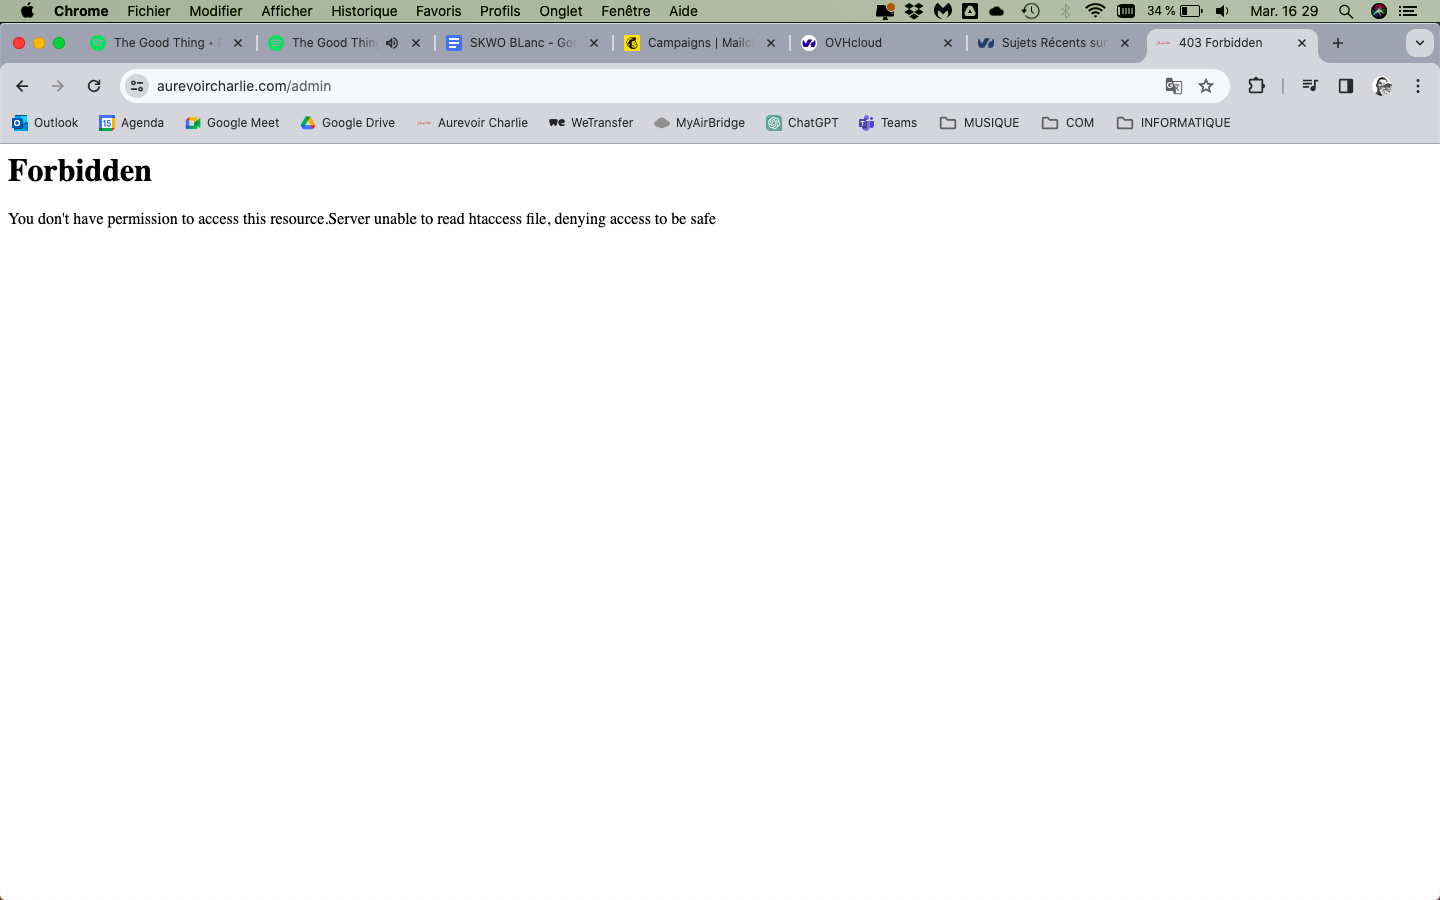The image size is (1440, 900).
Task: Open the Google Drive bookmark
Action: pos(348,123)
